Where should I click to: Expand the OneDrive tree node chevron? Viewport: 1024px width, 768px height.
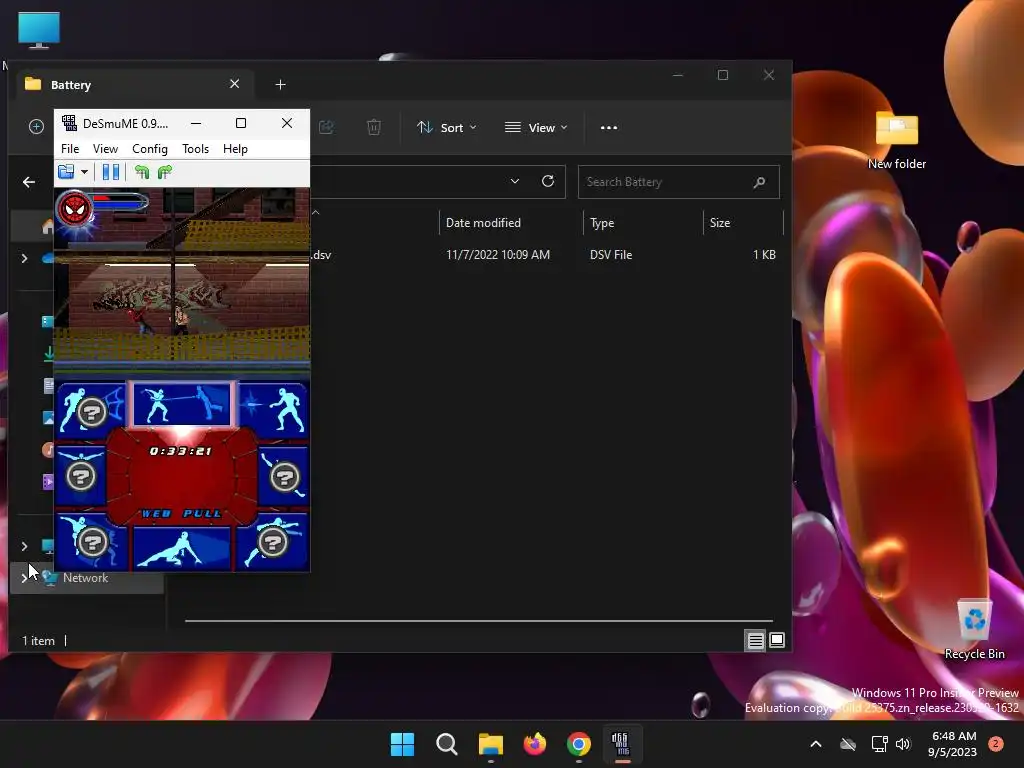click(24, 258)
